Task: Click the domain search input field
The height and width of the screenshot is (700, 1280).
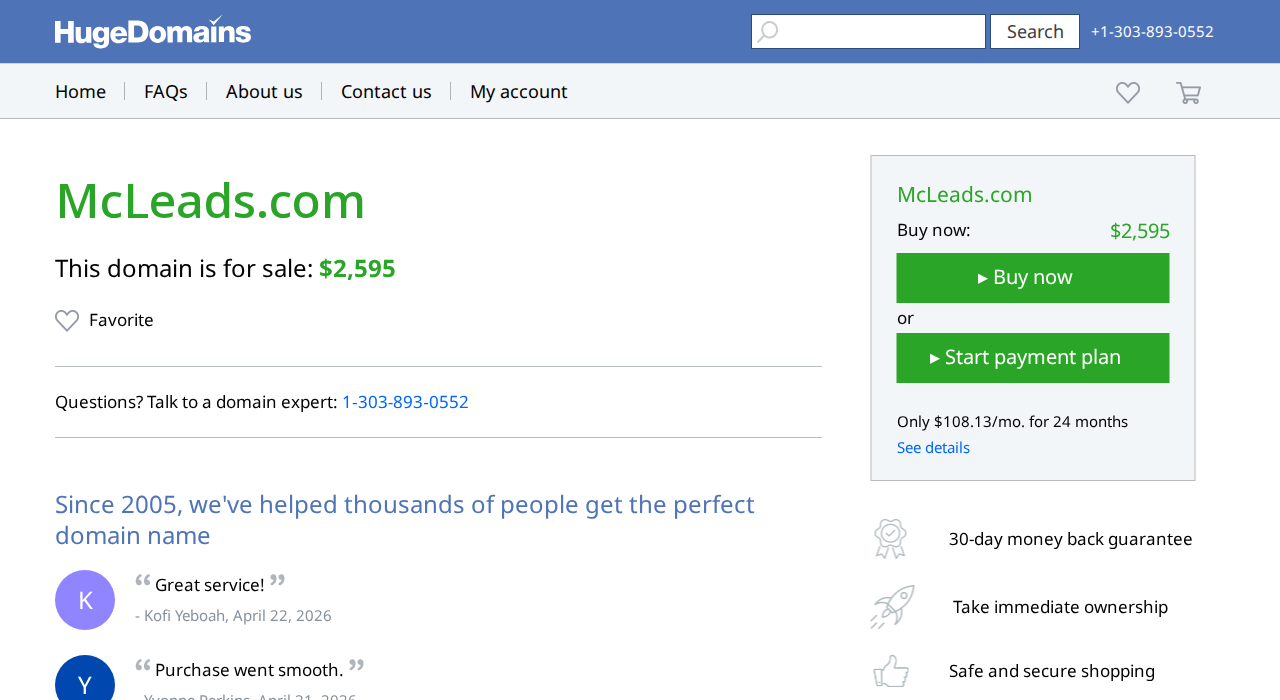Action: pyautogui.click(x=868, y=32)
